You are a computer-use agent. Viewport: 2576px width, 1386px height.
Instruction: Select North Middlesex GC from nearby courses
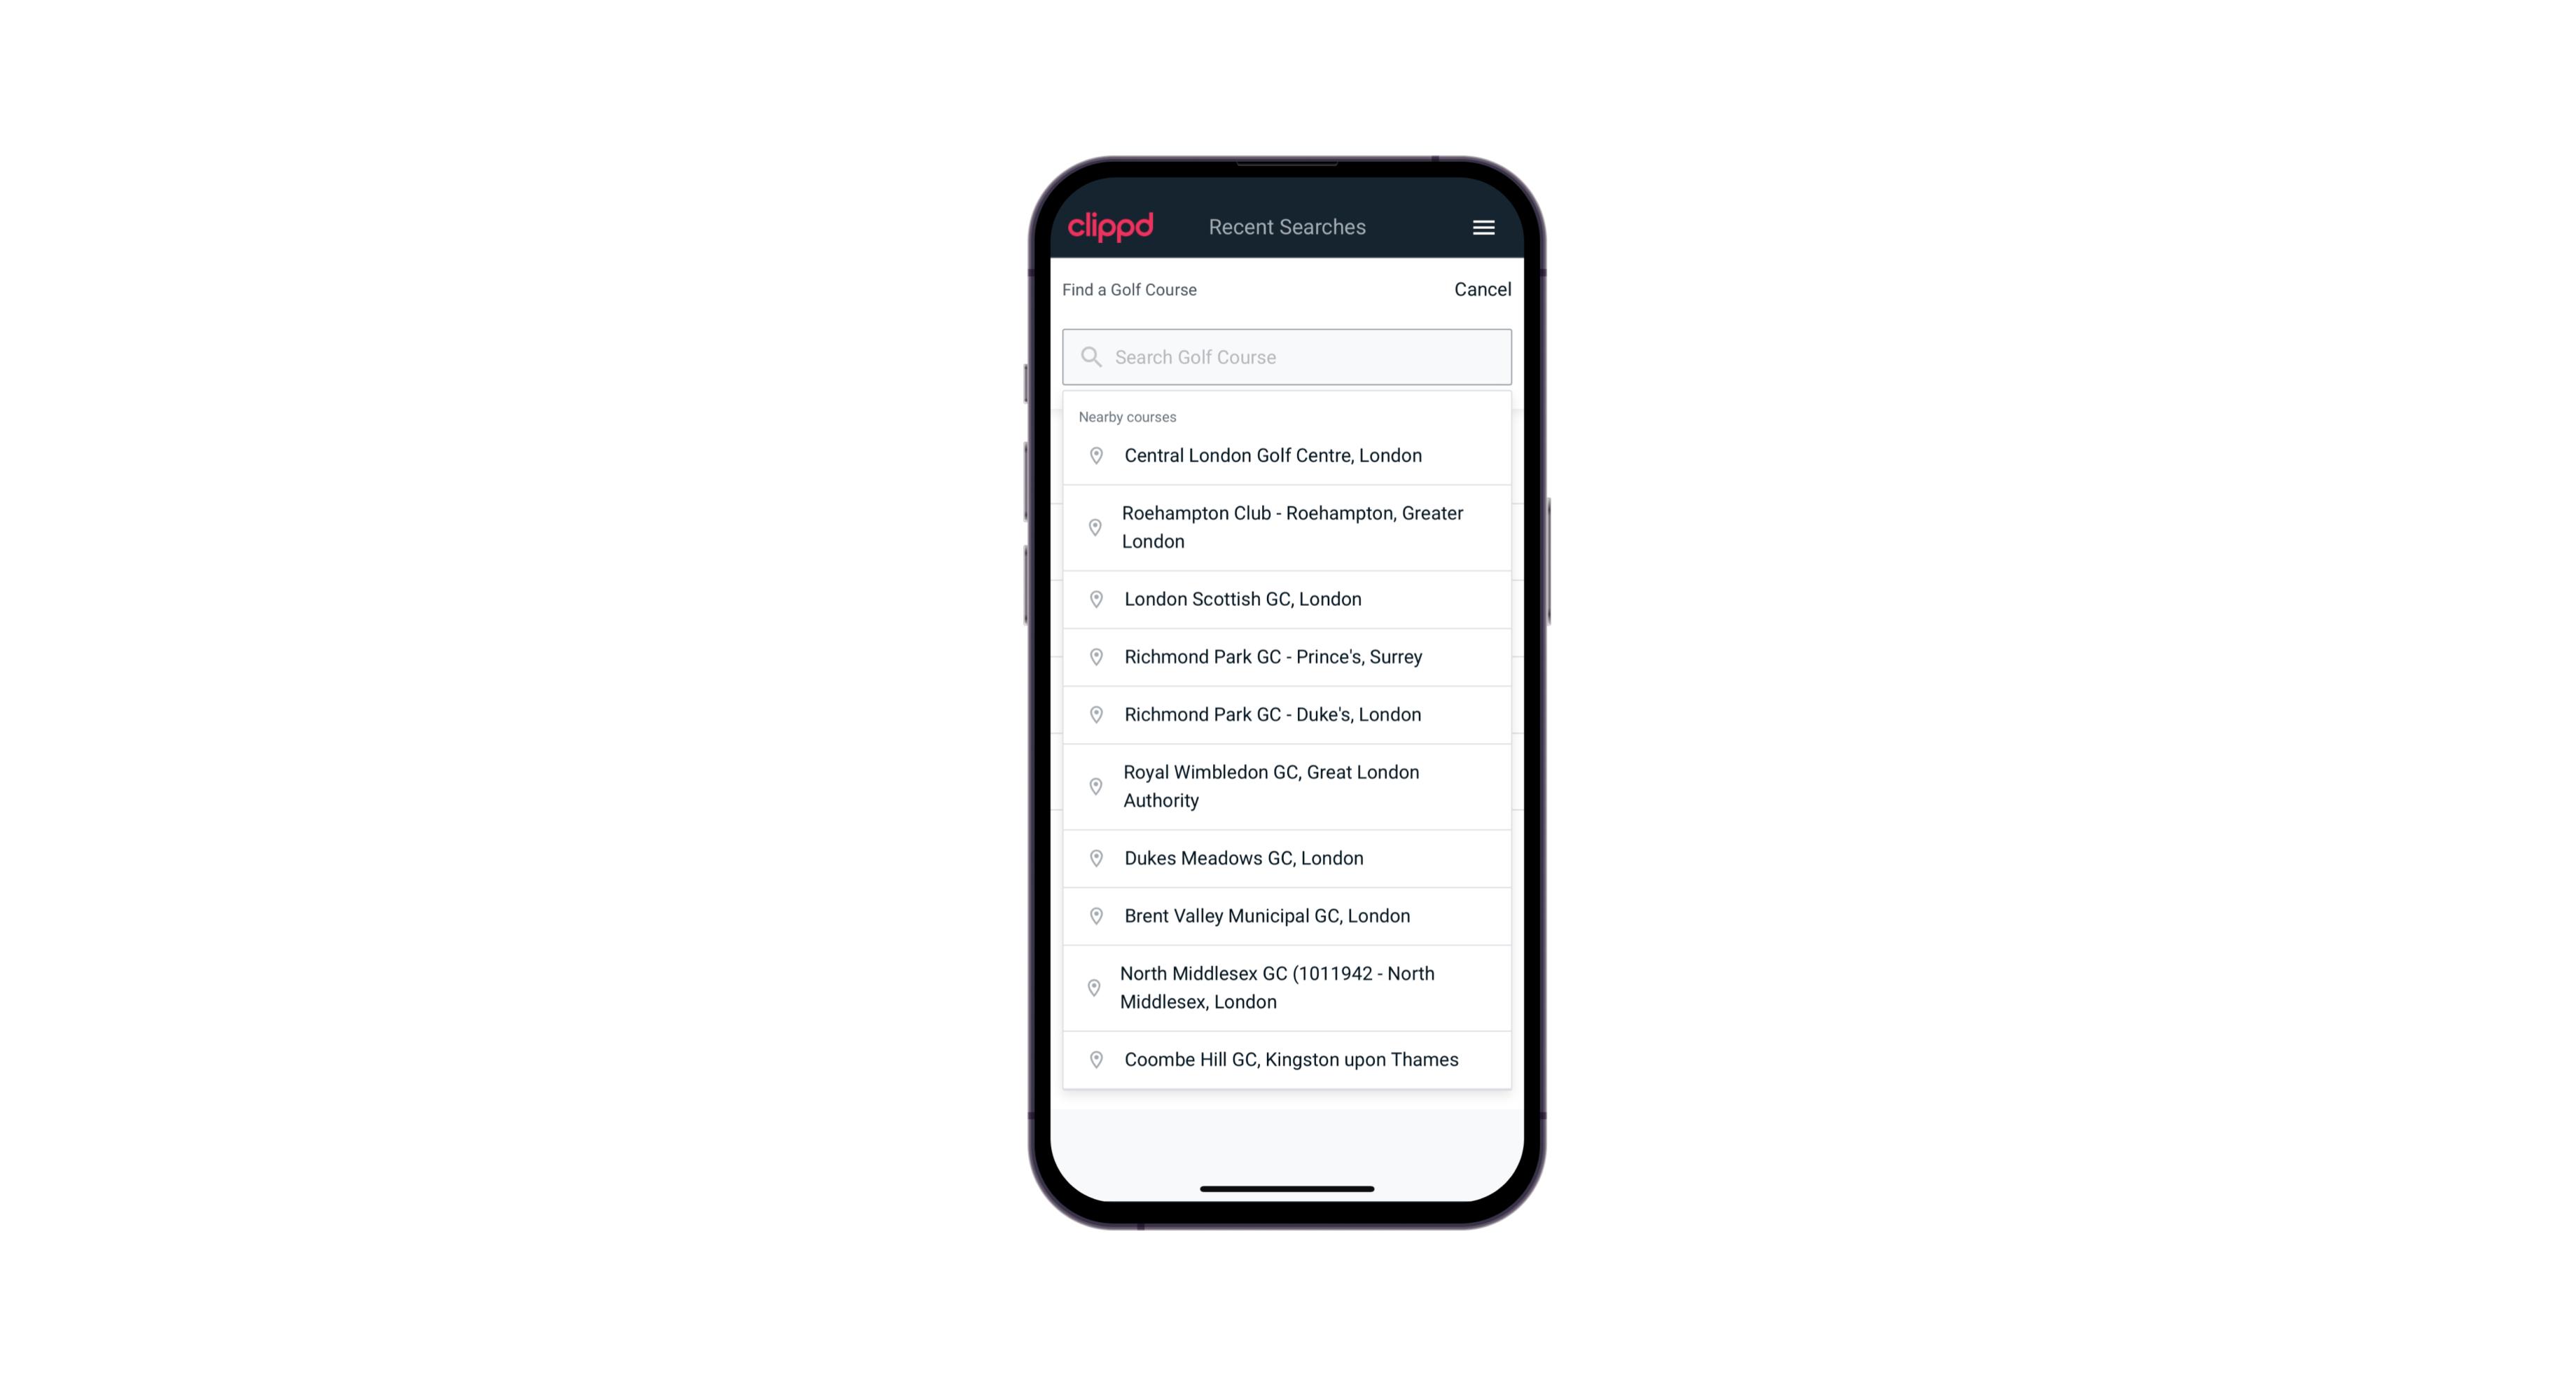[x=1288, y=987]
